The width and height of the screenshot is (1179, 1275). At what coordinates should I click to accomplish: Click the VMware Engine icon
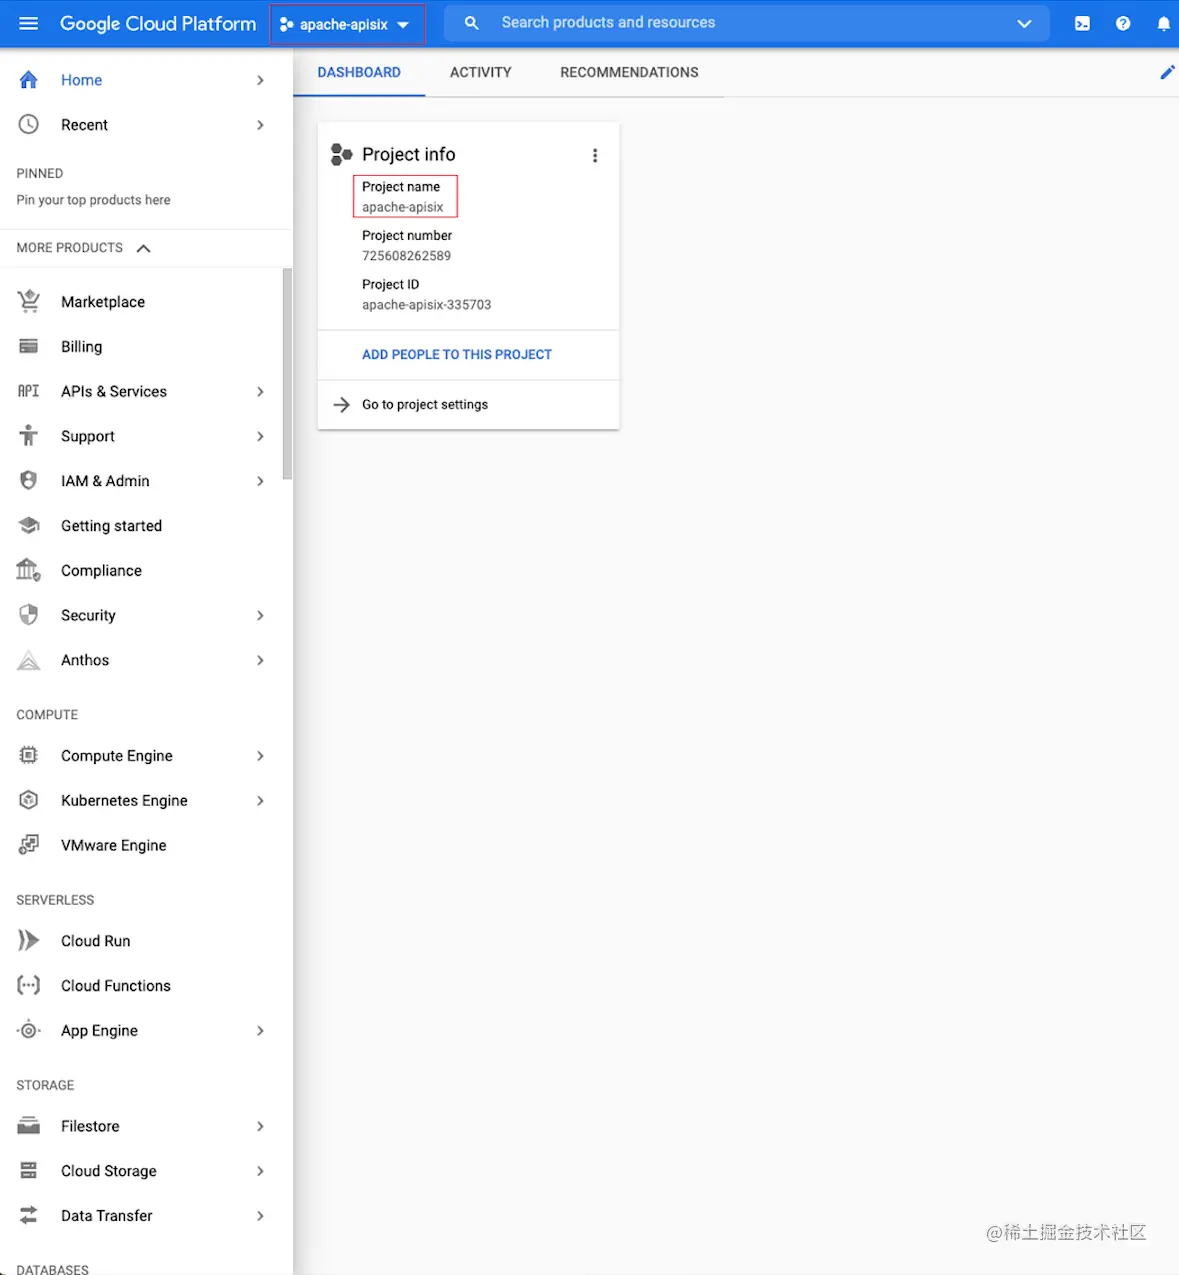tap(29, 845)
